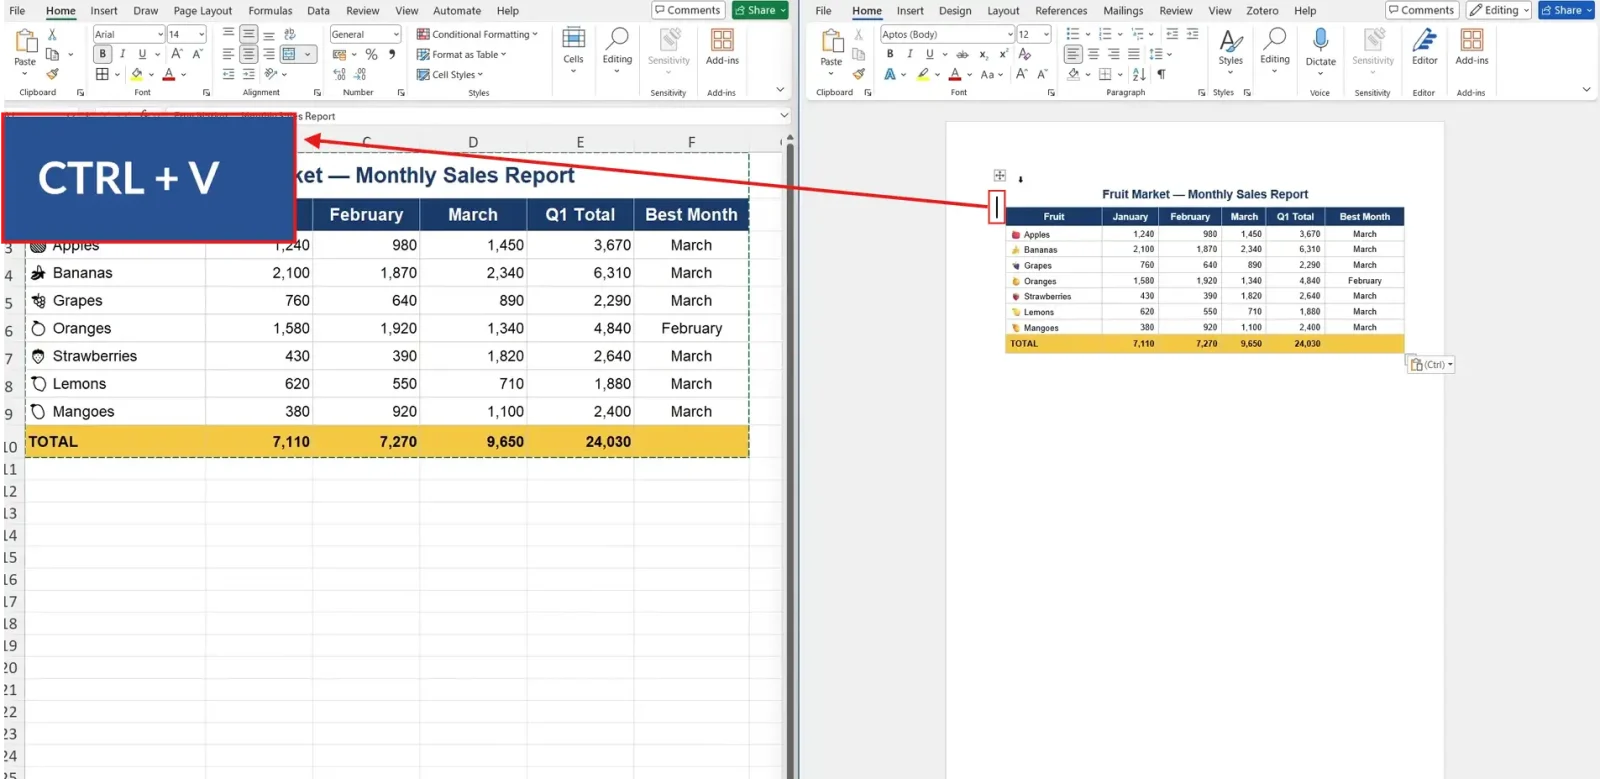Click Editing mode button in Word
Screen dimensions: 1600x779
point(1499,10)
